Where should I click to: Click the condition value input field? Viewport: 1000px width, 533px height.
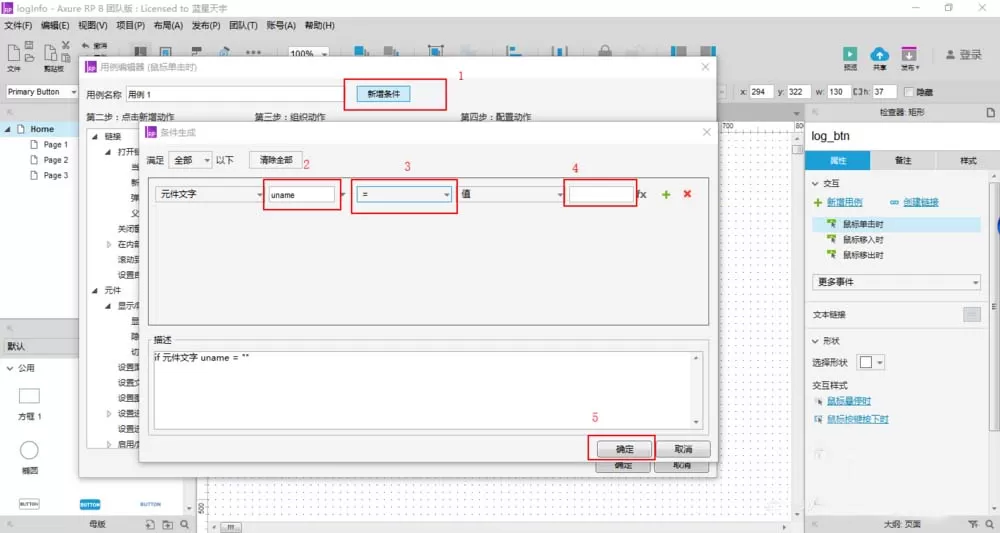pos(601,194)
